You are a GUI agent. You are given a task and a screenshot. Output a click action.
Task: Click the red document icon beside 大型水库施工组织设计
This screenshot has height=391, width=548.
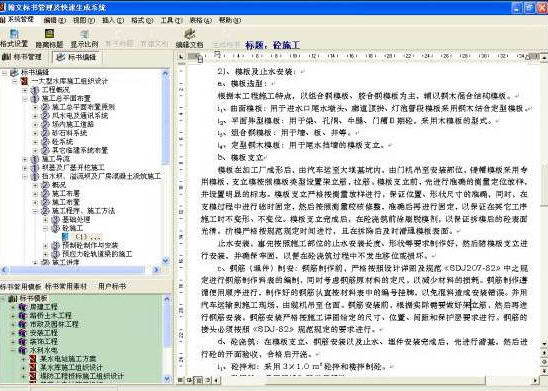[24, 81]
